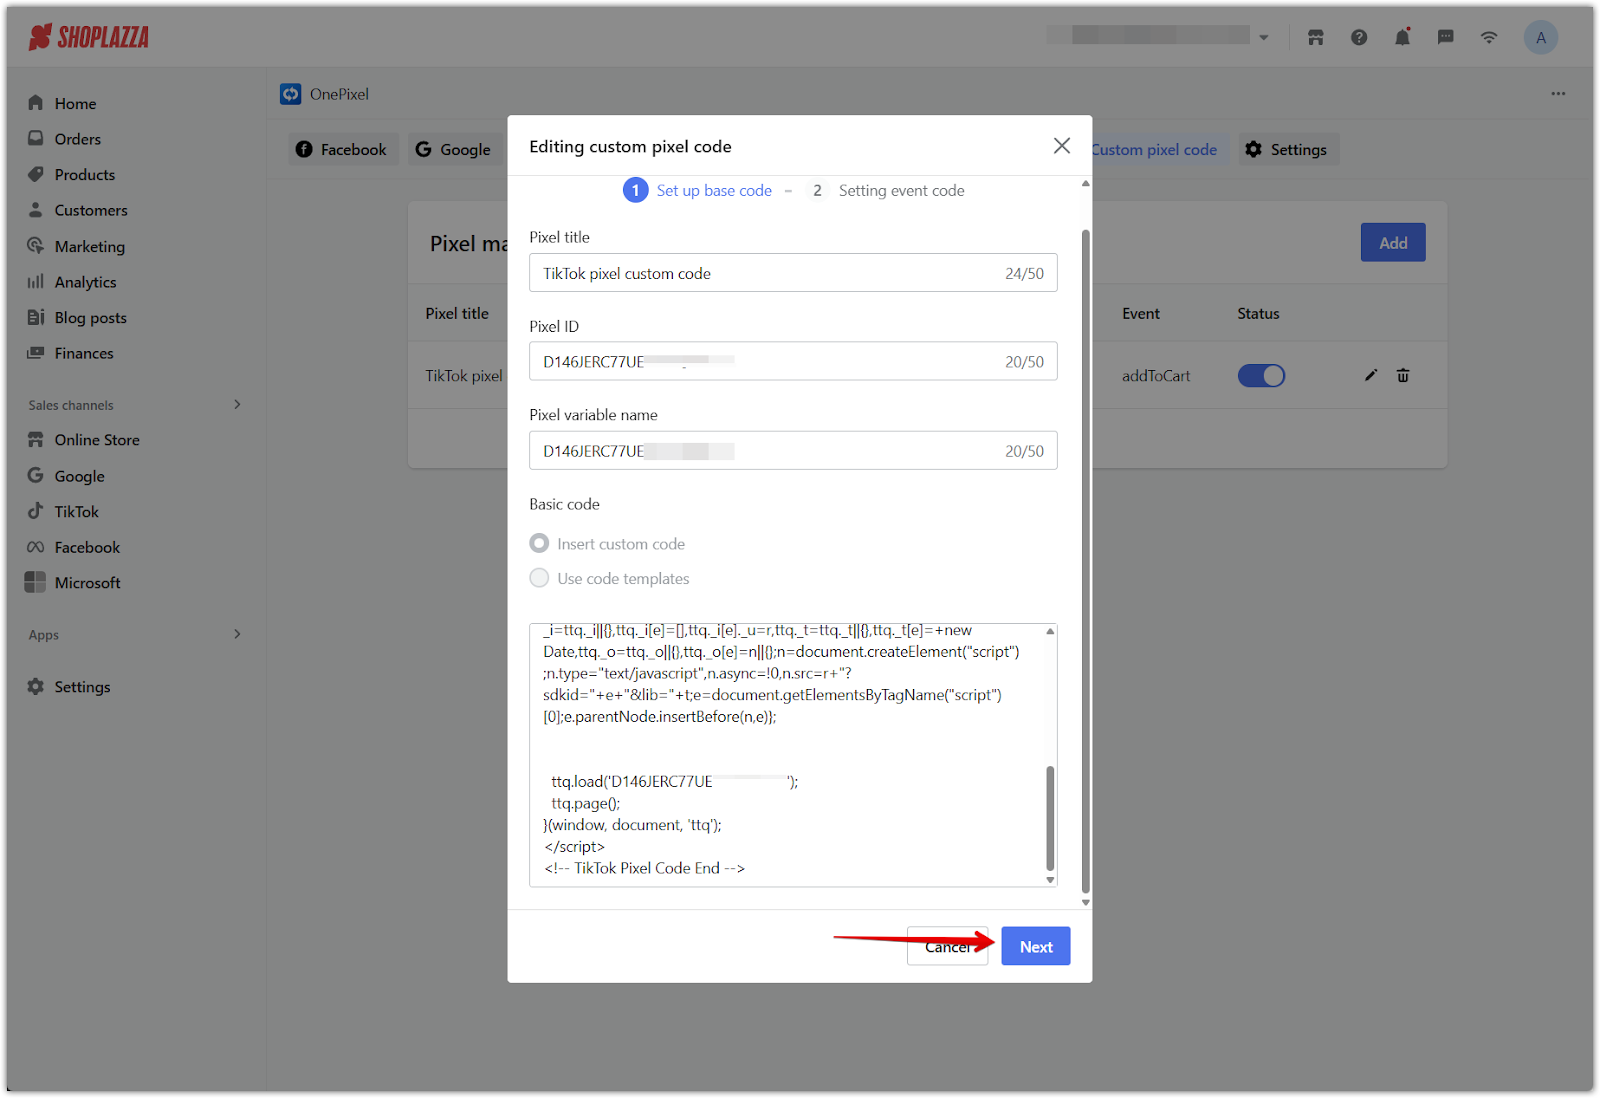1600x1098 pixels.
Task: Open the Microsoft sales channel
Action: 87,583
